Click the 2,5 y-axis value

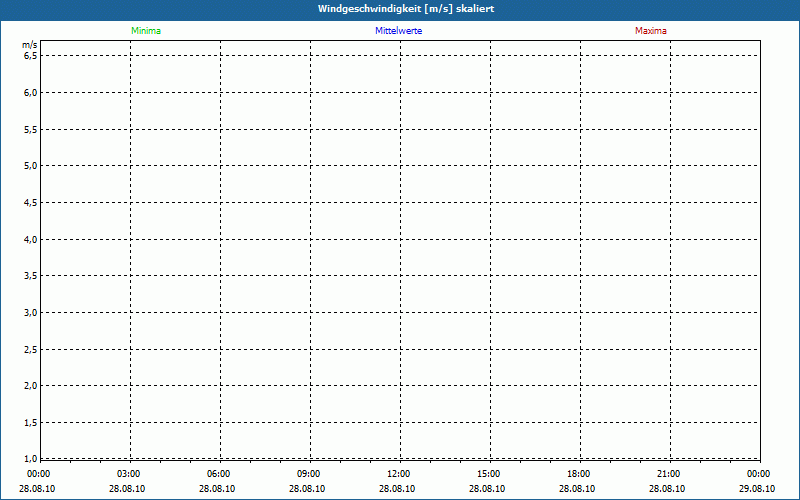[31, 349]
